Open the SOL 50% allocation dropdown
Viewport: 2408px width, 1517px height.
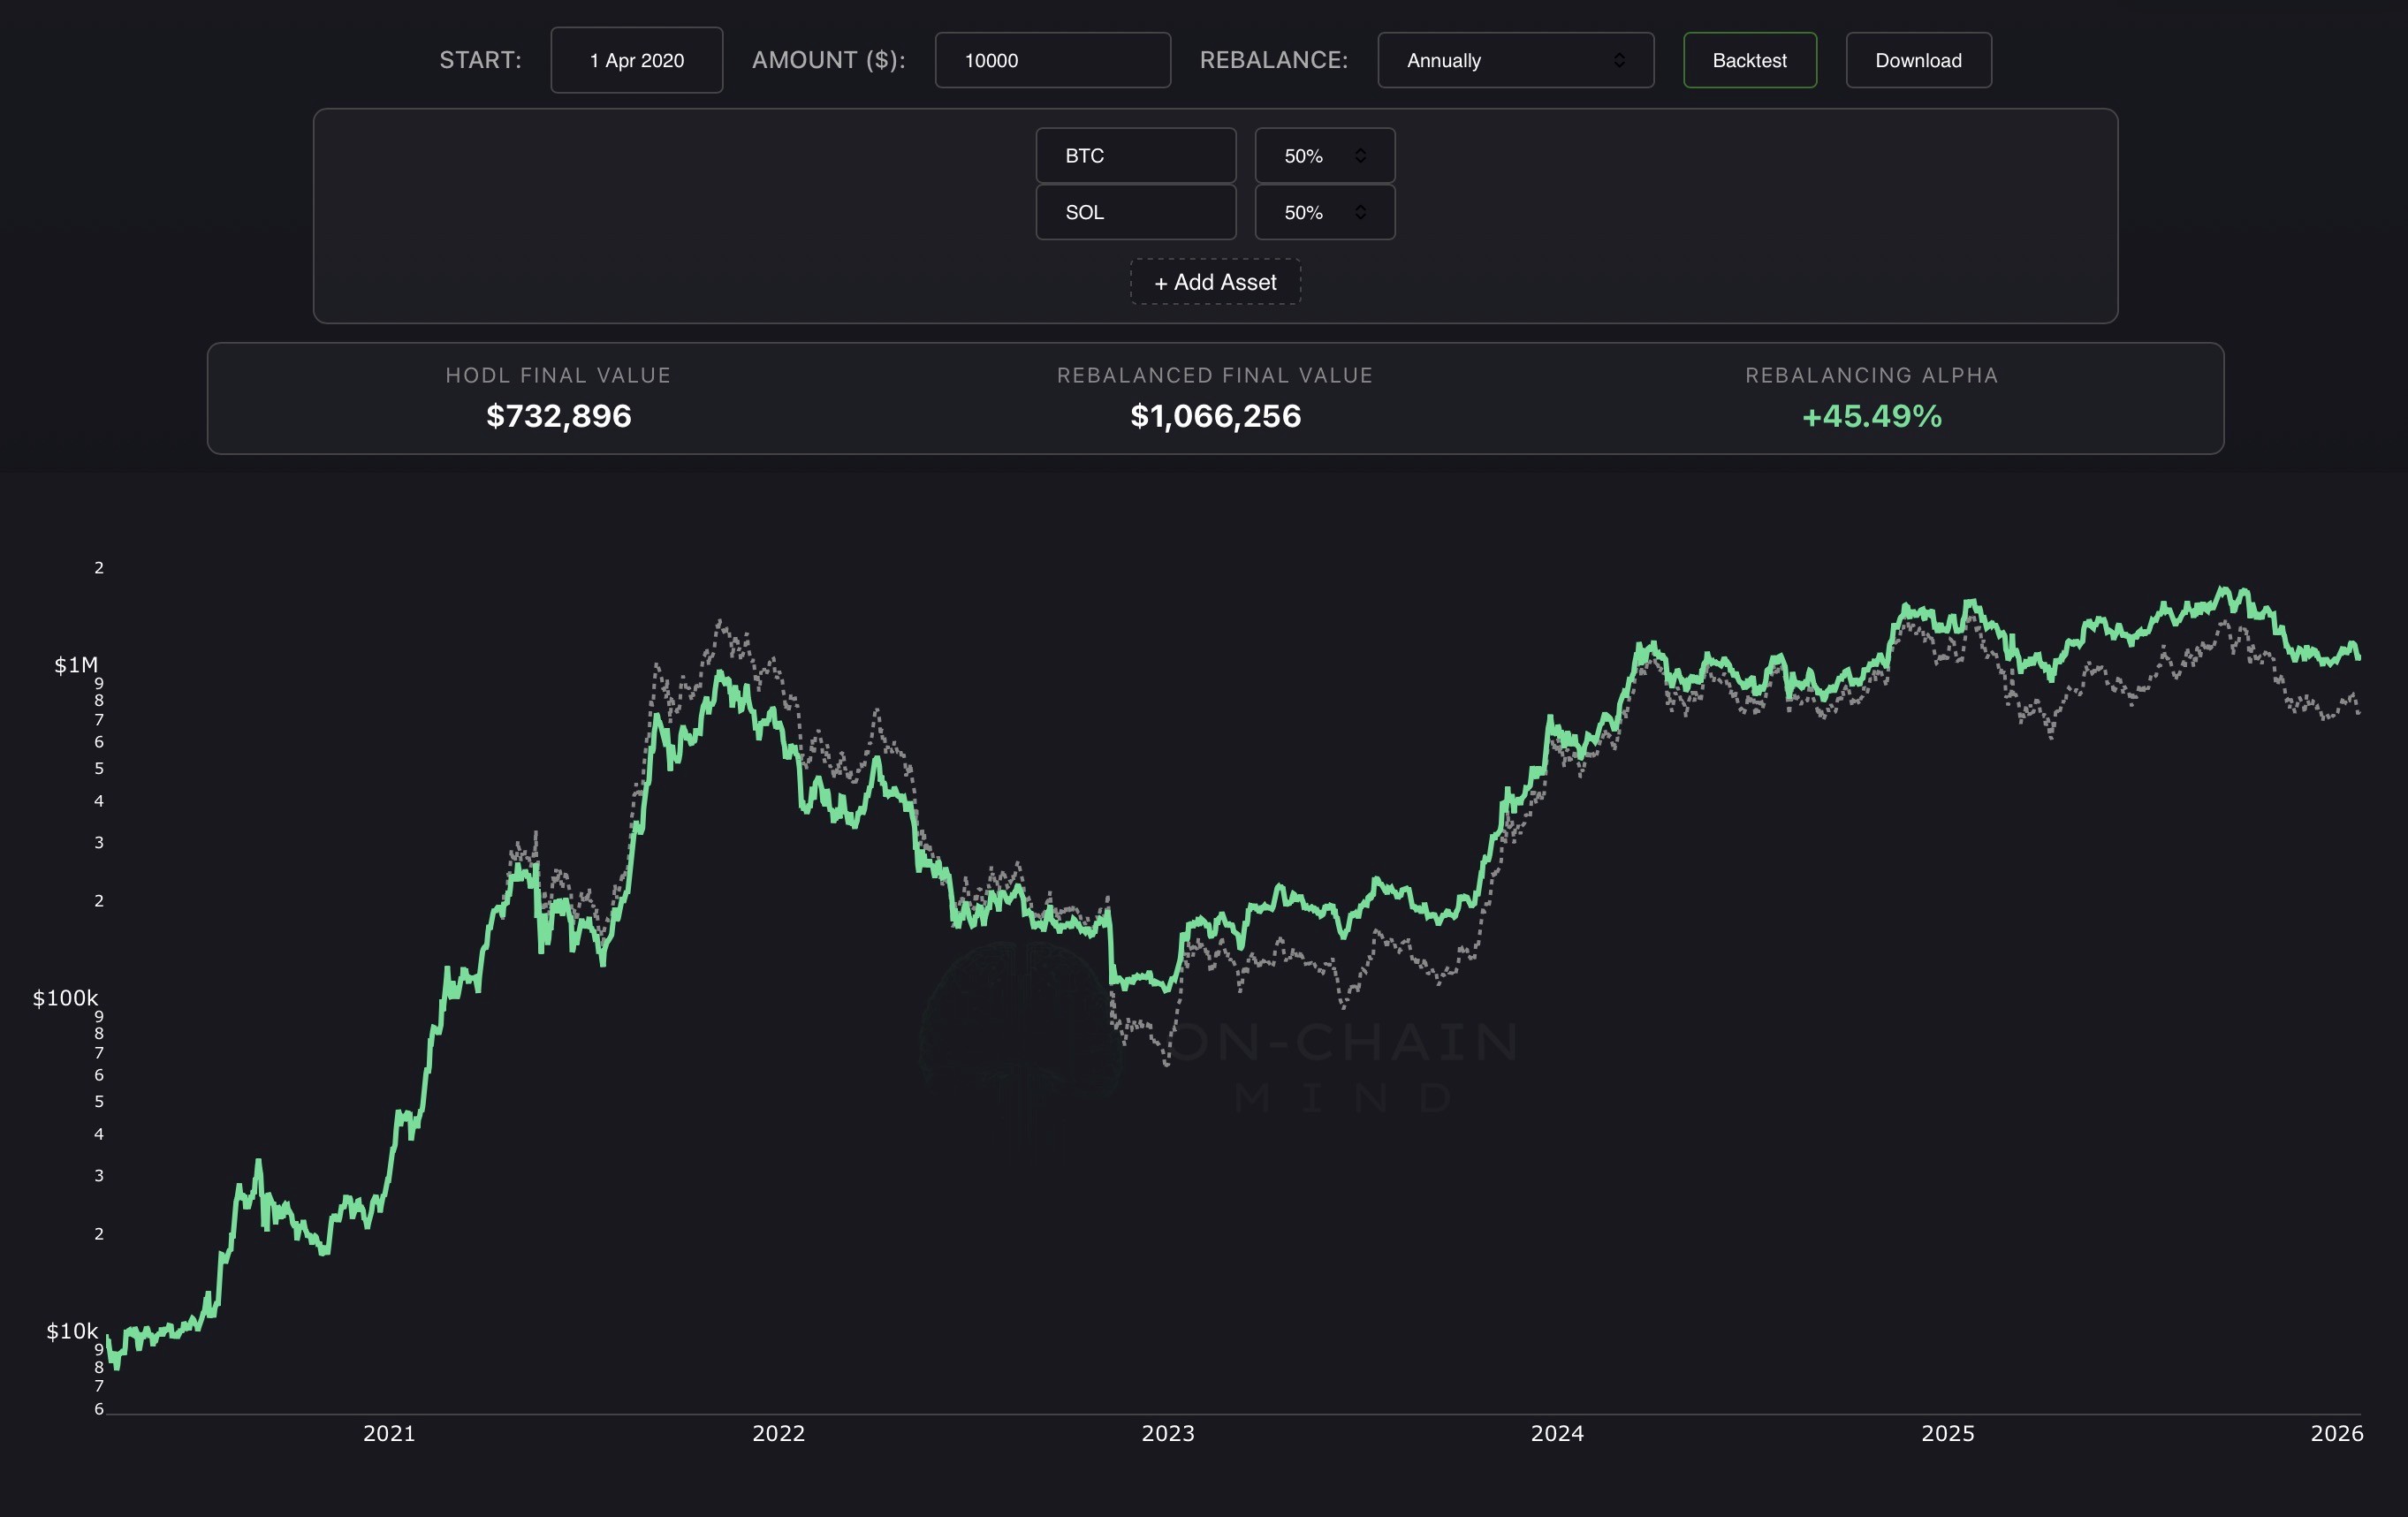(x=1323, y=212)
